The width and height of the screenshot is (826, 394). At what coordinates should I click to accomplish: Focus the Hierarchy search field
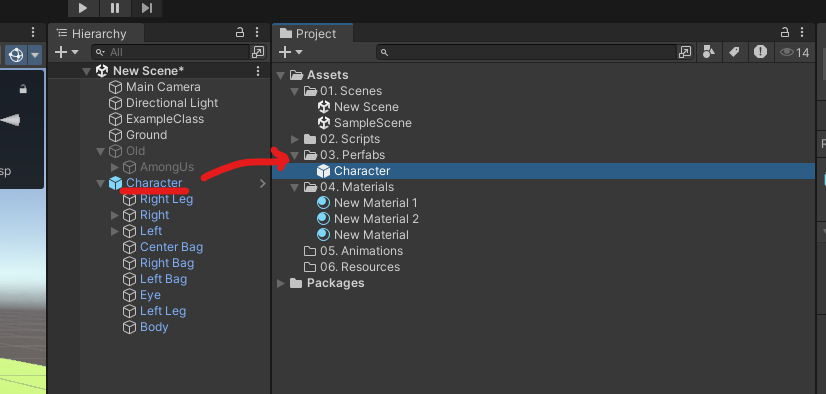point(171,52)
